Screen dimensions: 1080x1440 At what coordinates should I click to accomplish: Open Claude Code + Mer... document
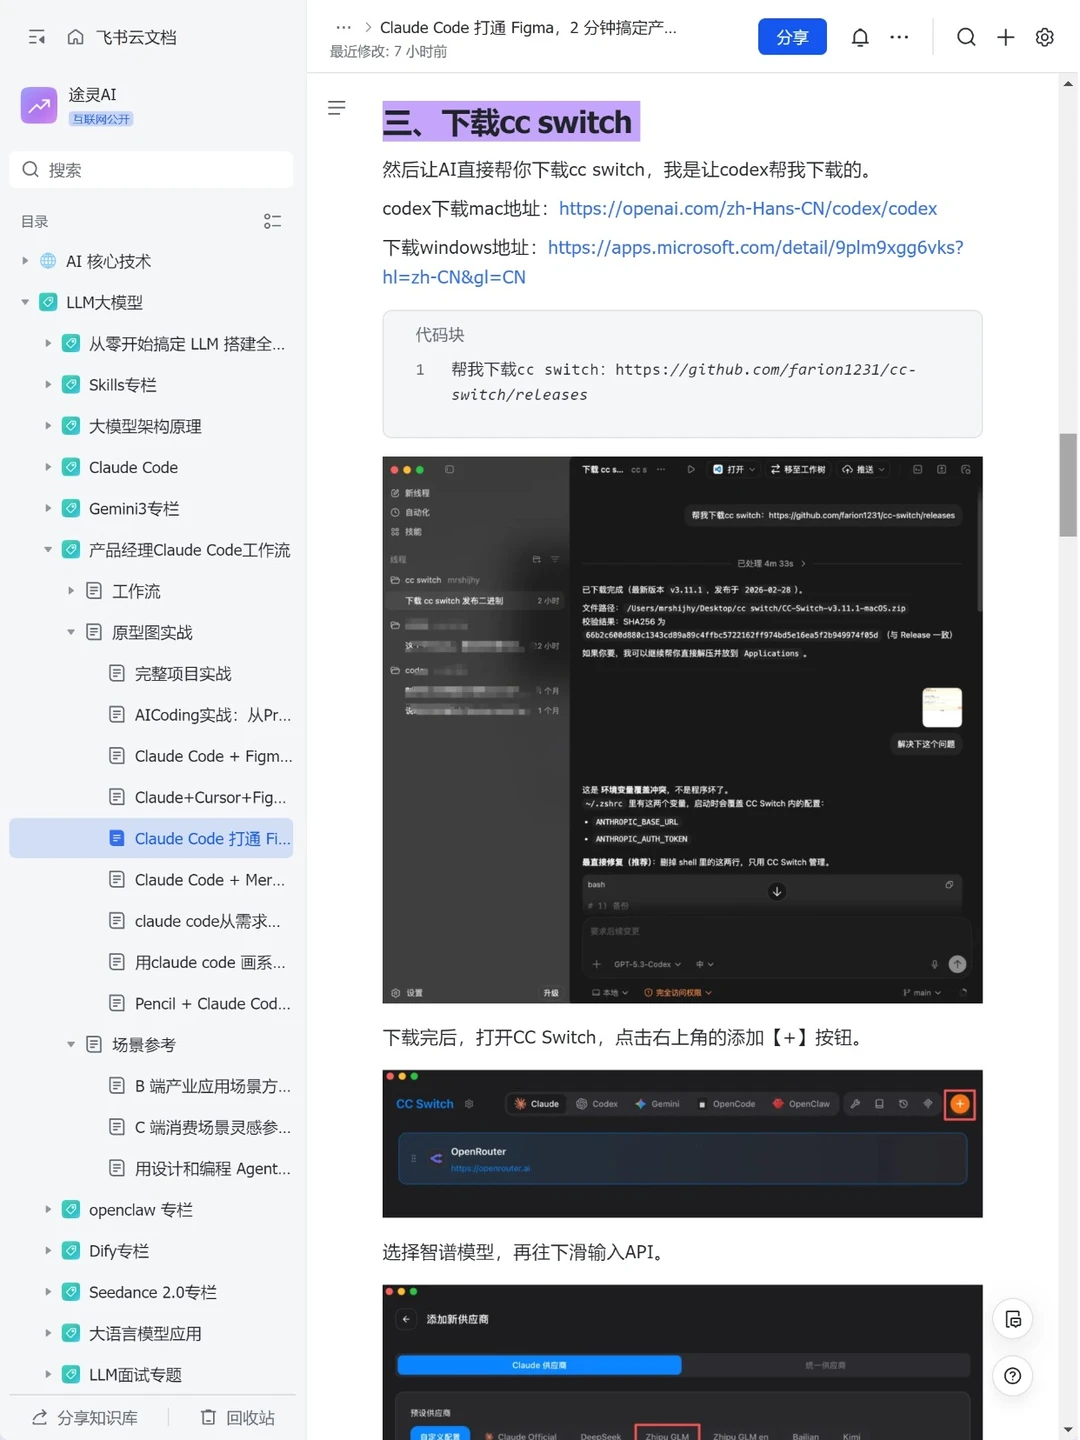click(151, 880)
